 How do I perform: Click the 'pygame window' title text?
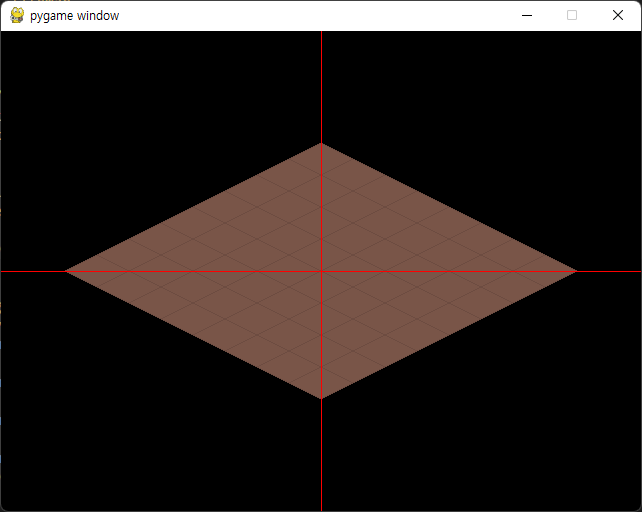pos(75,16)
